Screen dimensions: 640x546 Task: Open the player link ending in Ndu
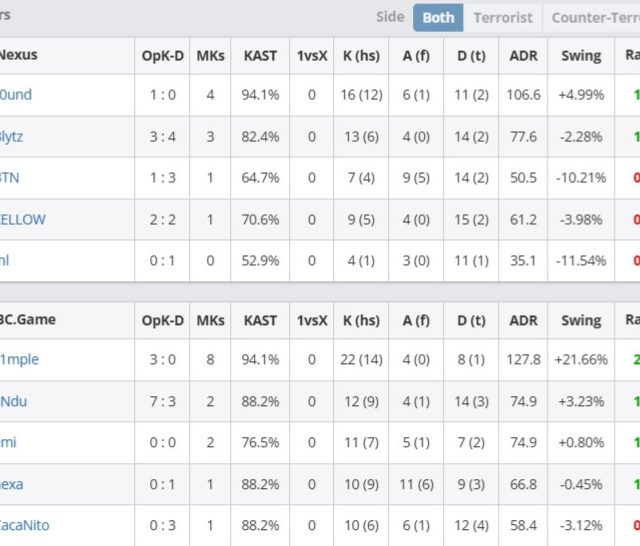(14, 401)
